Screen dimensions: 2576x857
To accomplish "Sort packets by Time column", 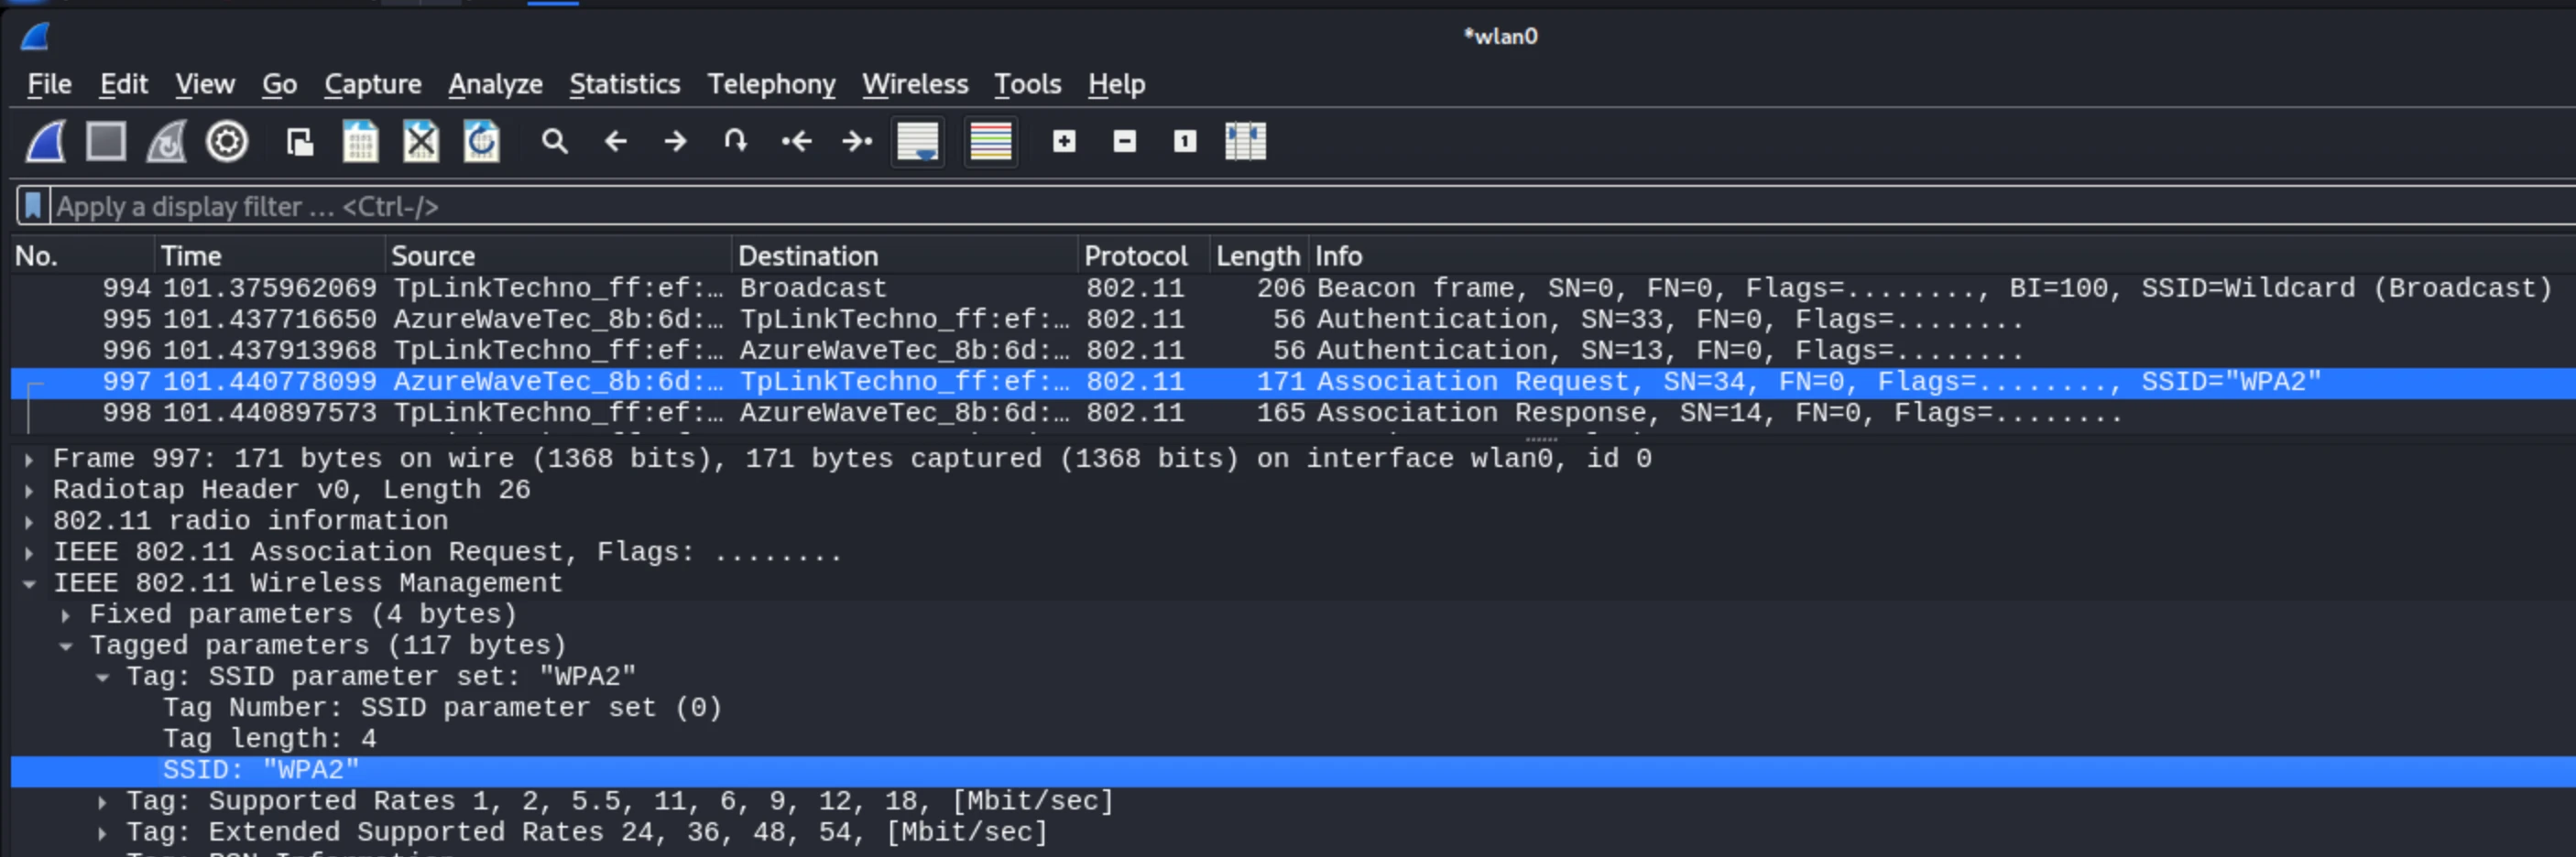I will coord(270,256).
